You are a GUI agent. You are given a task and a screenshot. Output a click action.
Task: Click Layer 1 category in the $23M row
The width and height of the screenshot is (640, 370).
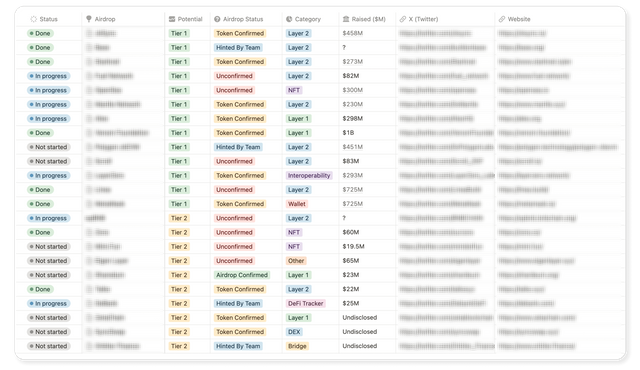click(x=298, y=275)
